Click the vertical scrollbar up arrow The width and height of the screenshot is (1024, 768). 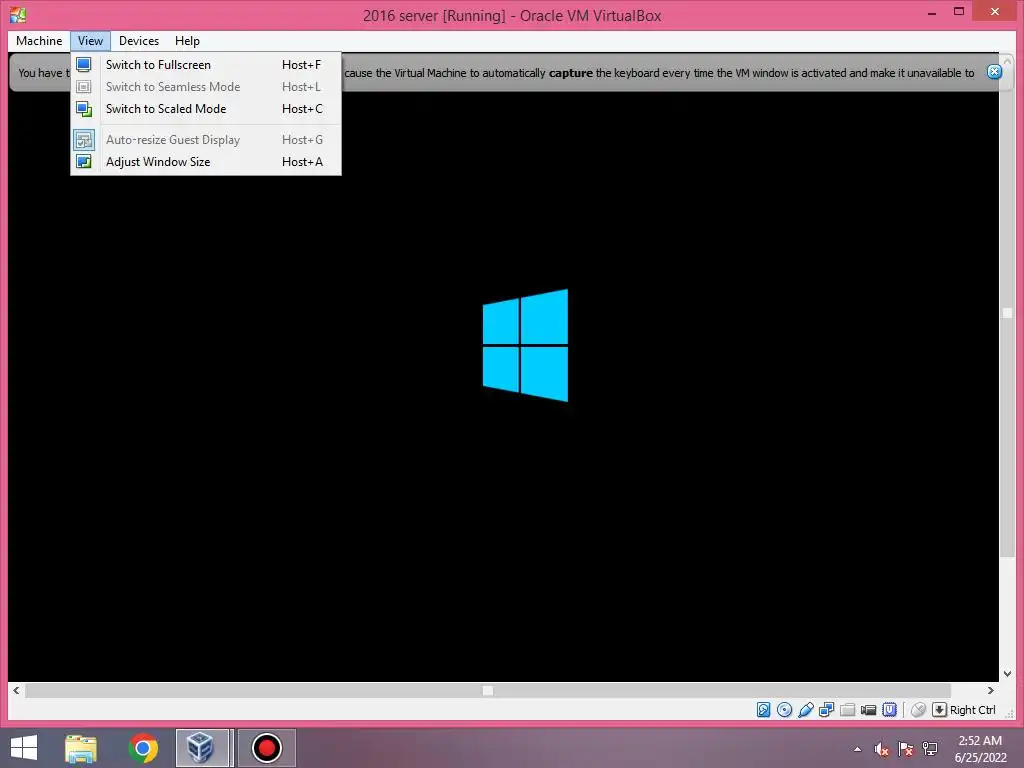coord(1007,61)
